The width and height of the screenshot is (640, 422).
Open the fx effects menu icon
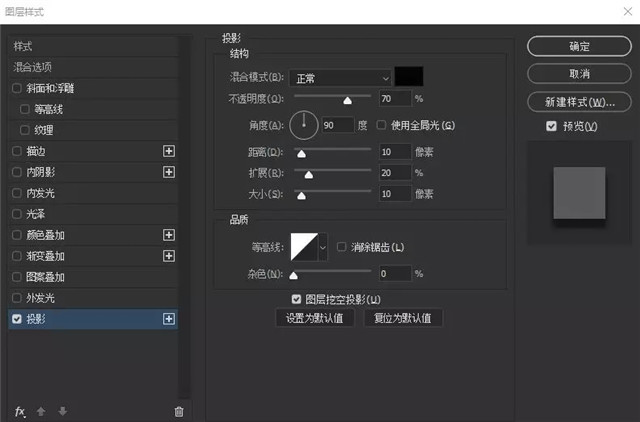click(x=20, y=411)
